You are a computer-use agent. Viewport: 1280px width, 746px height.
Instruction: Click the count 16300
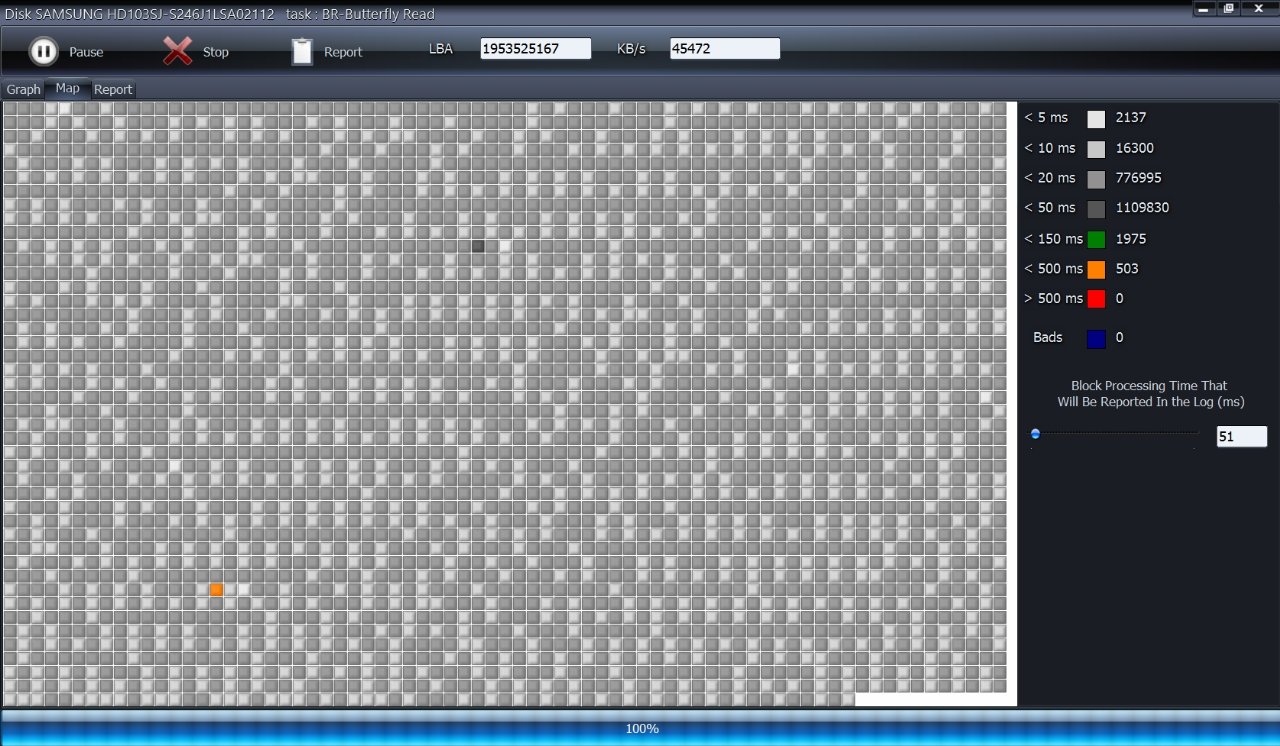click(1135, 148)
